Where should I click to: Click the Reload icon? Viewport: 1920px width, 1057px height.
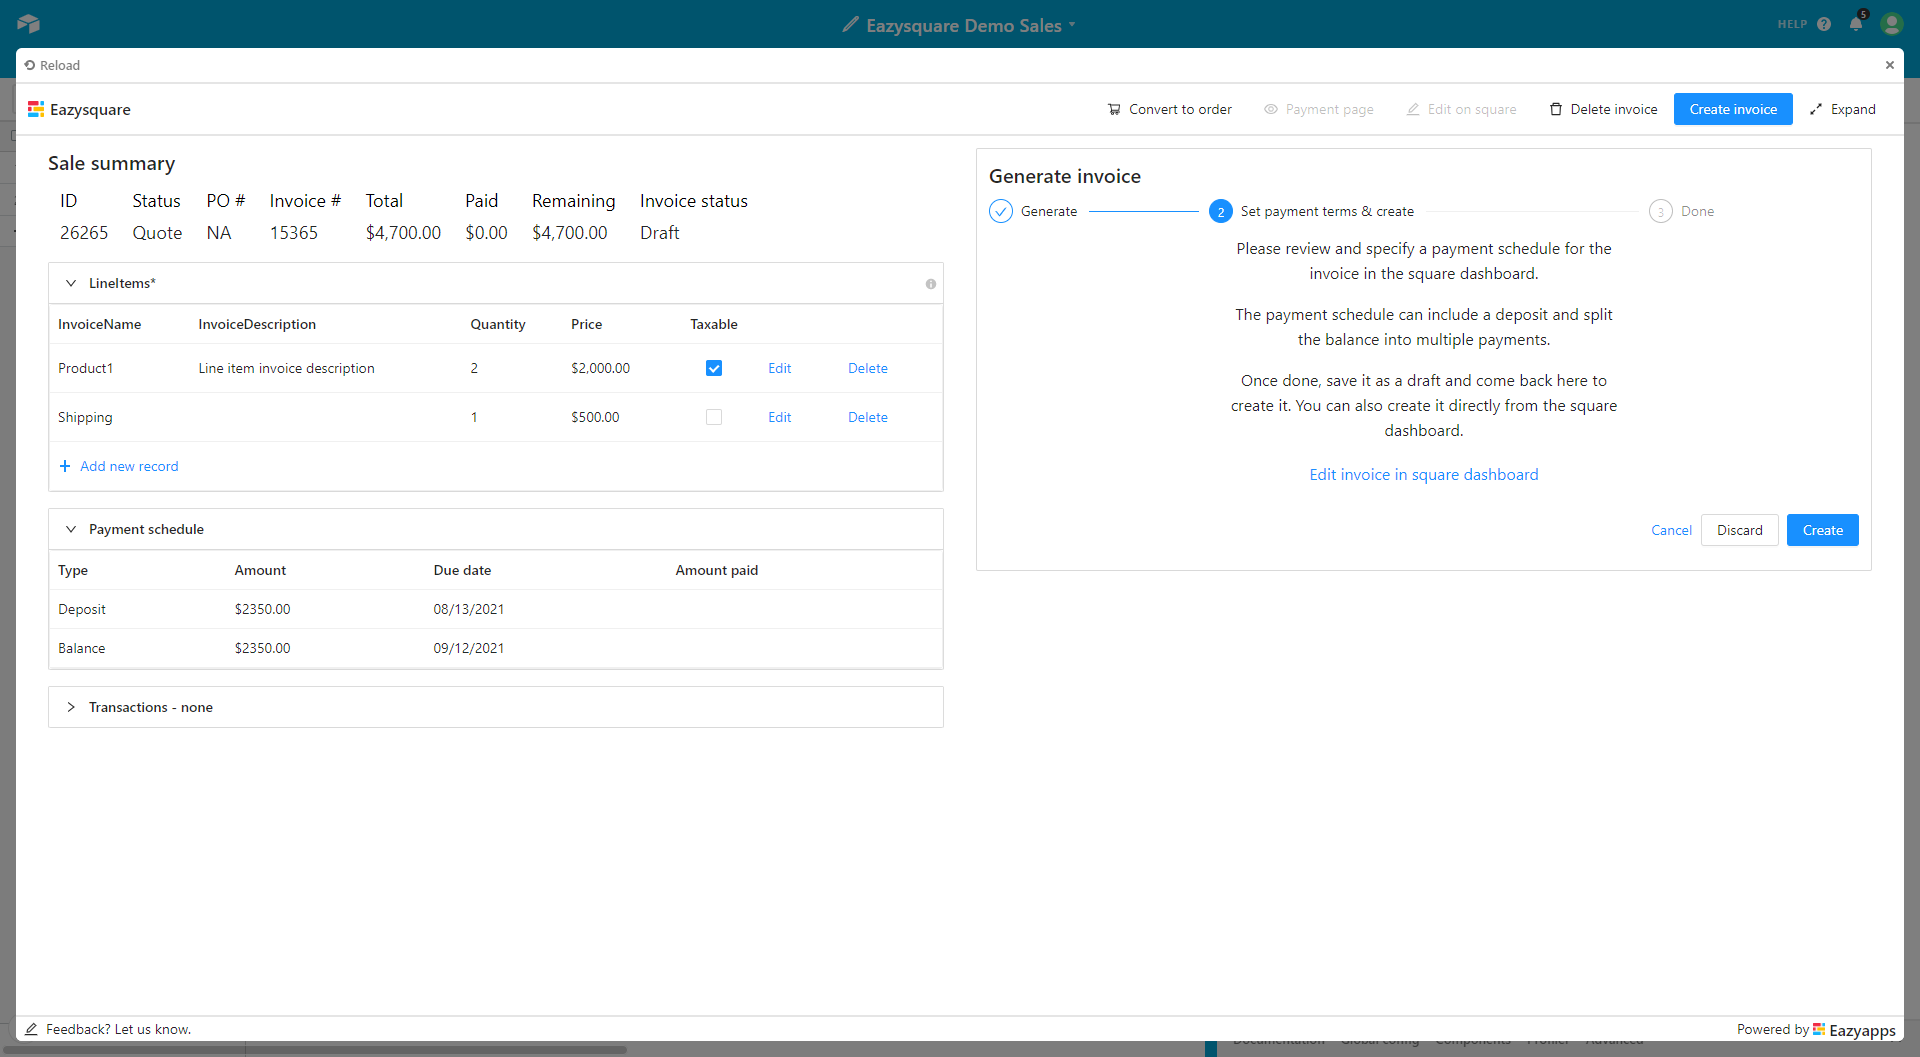tap(30, 65)
